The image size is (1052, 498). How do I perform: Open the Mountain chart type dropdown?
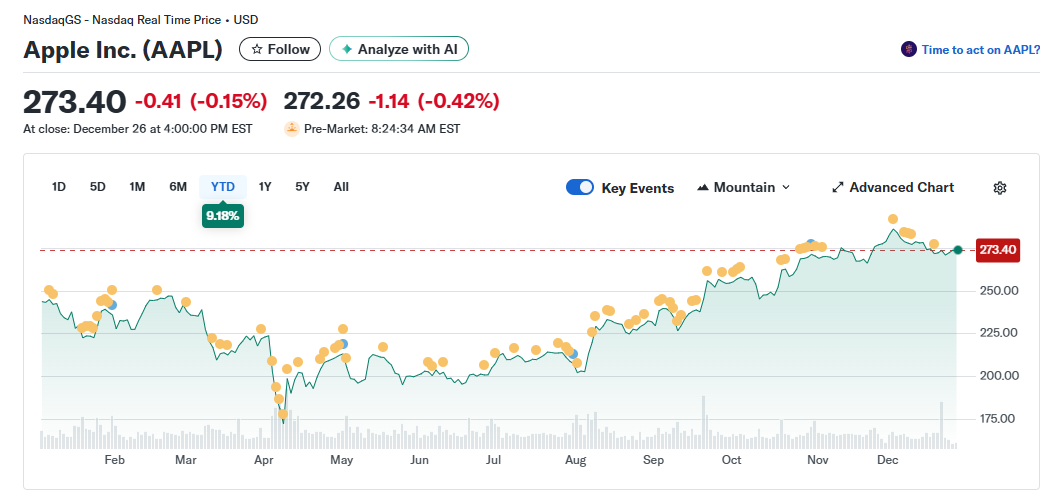point(744,187)
